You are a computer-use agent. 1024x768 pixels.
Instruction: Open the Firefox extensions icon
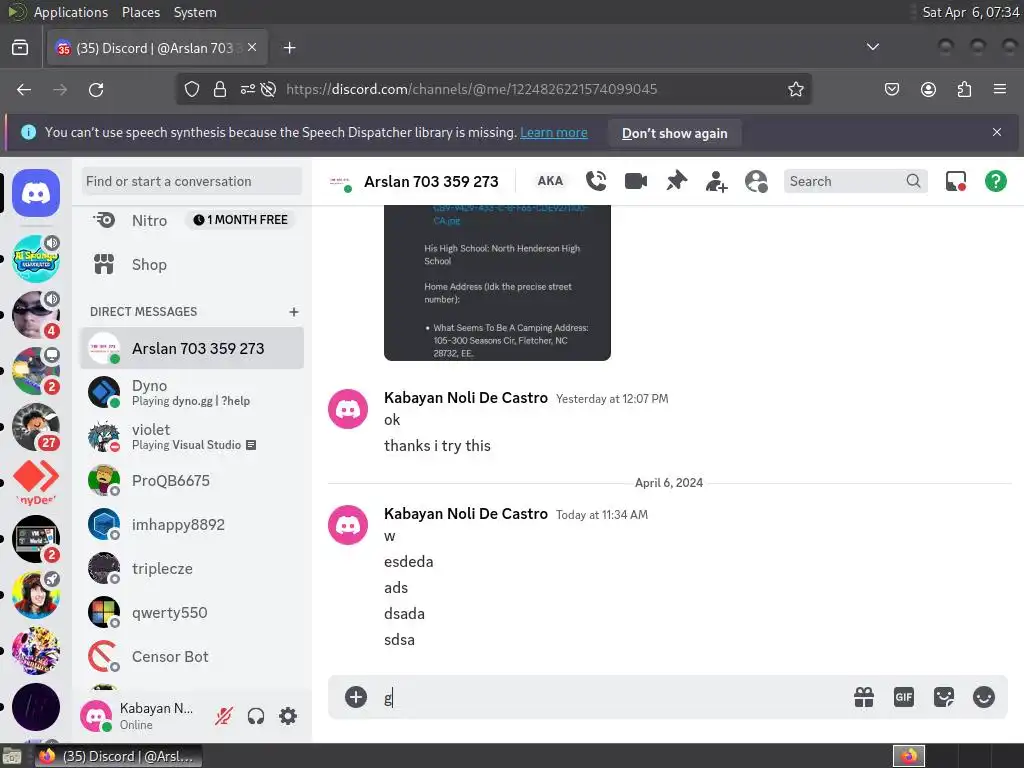tap(964, 89)
